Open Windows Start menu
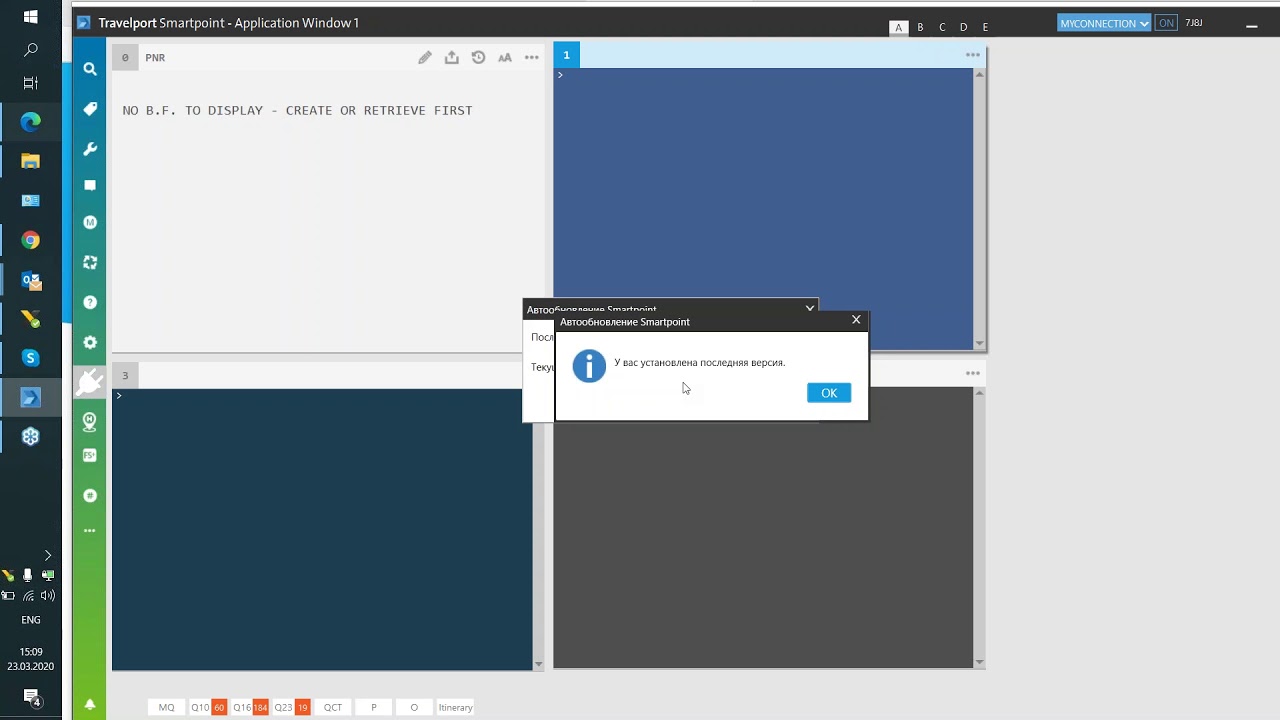The height and width of the screenshot is (720, 1280). point(31,17)
